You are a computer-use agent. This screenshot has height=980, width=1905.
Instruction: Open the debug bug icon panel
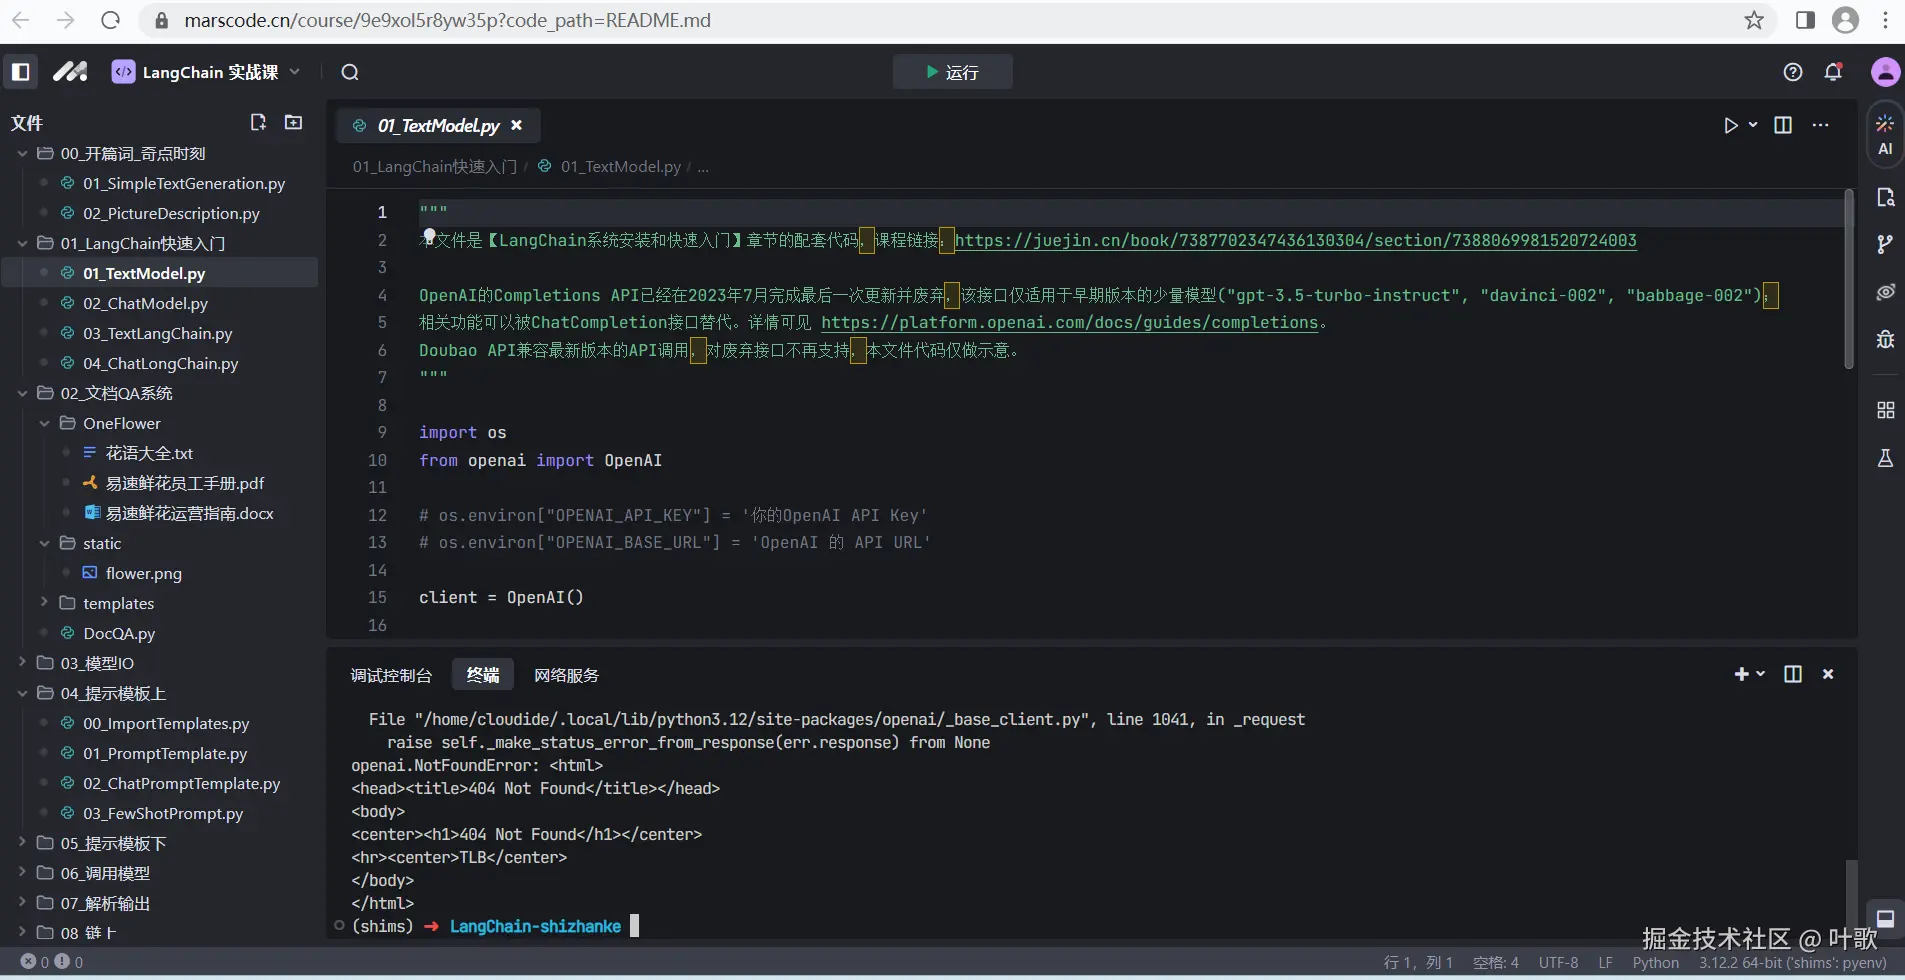point(1885,339)
